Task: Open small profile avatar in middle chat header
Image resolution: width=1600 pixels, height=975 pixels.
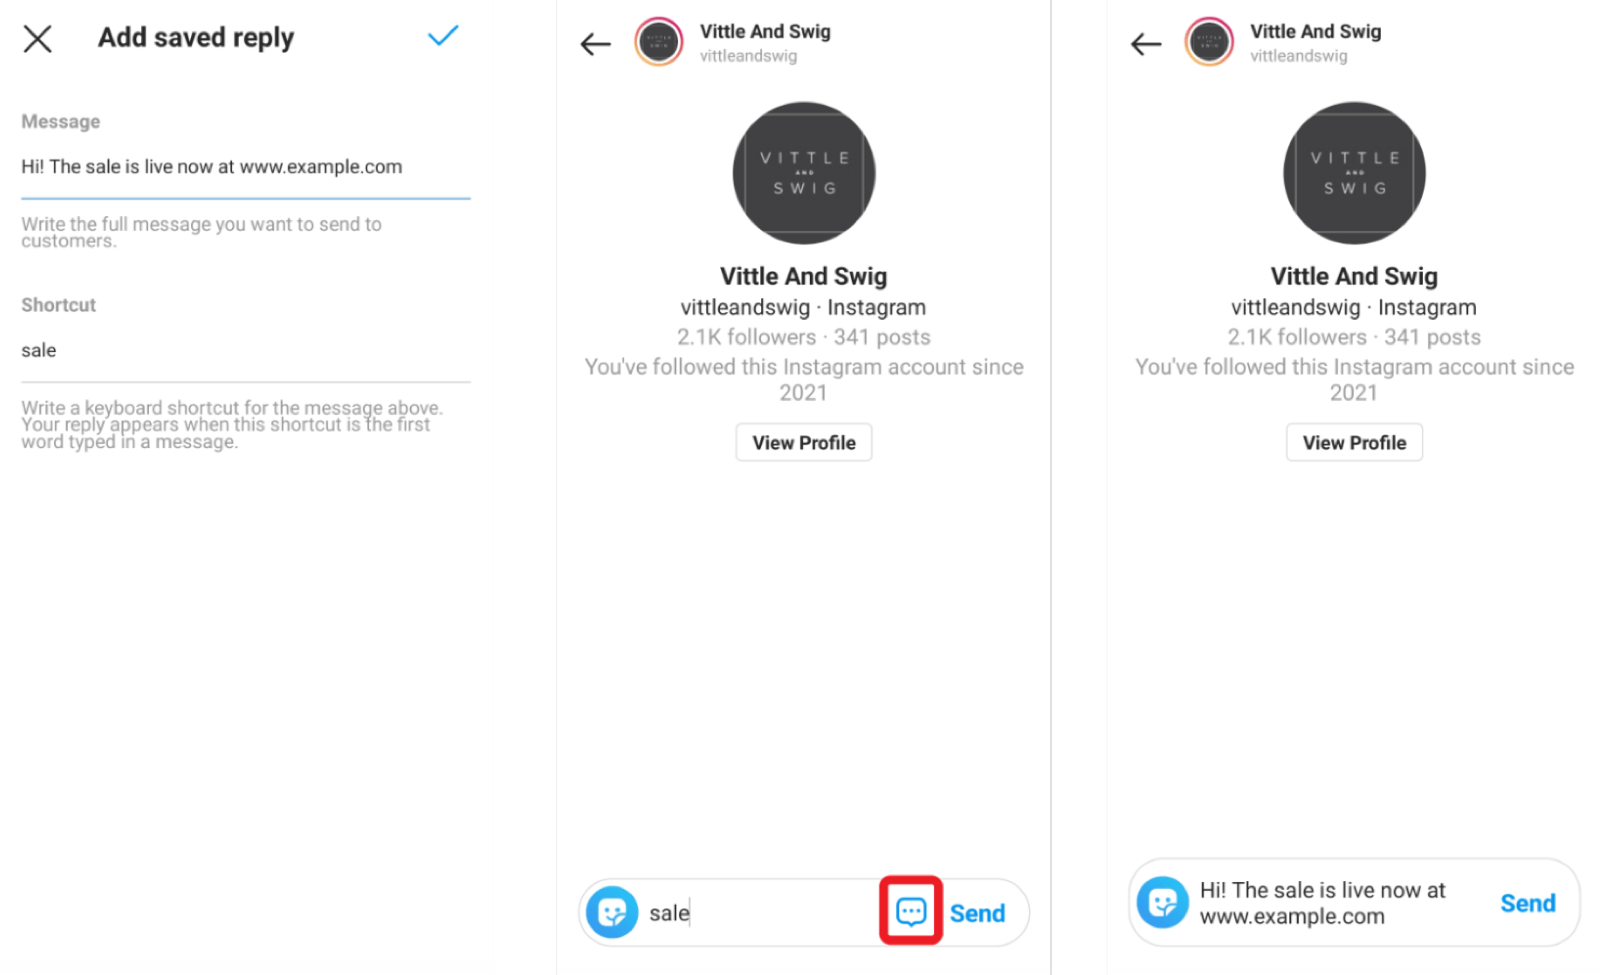Action: [659, 42]
